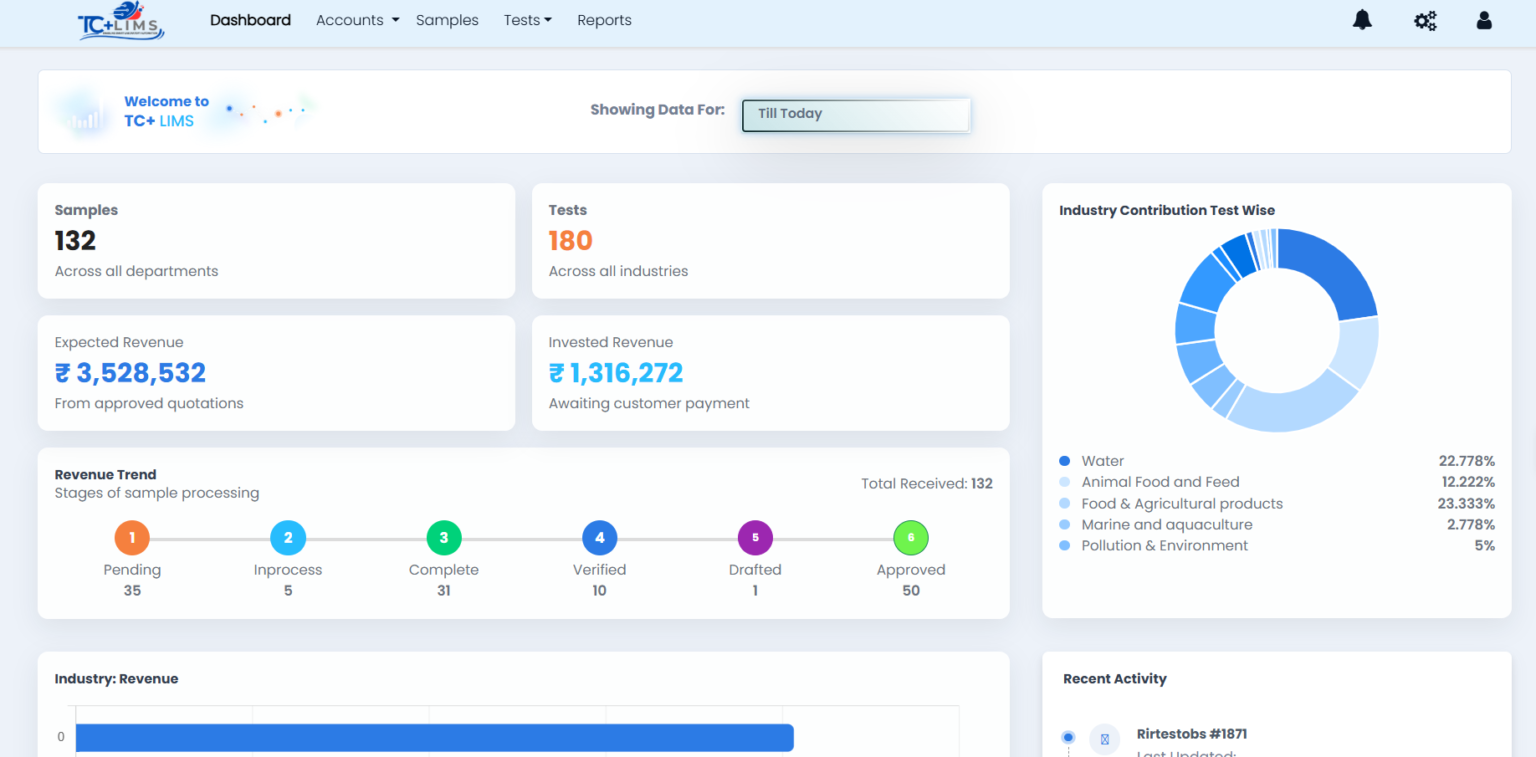Screen dimensions: 1536x757
Task: Toggle Marine and aquaculture legend entry
Action: 1166,525
